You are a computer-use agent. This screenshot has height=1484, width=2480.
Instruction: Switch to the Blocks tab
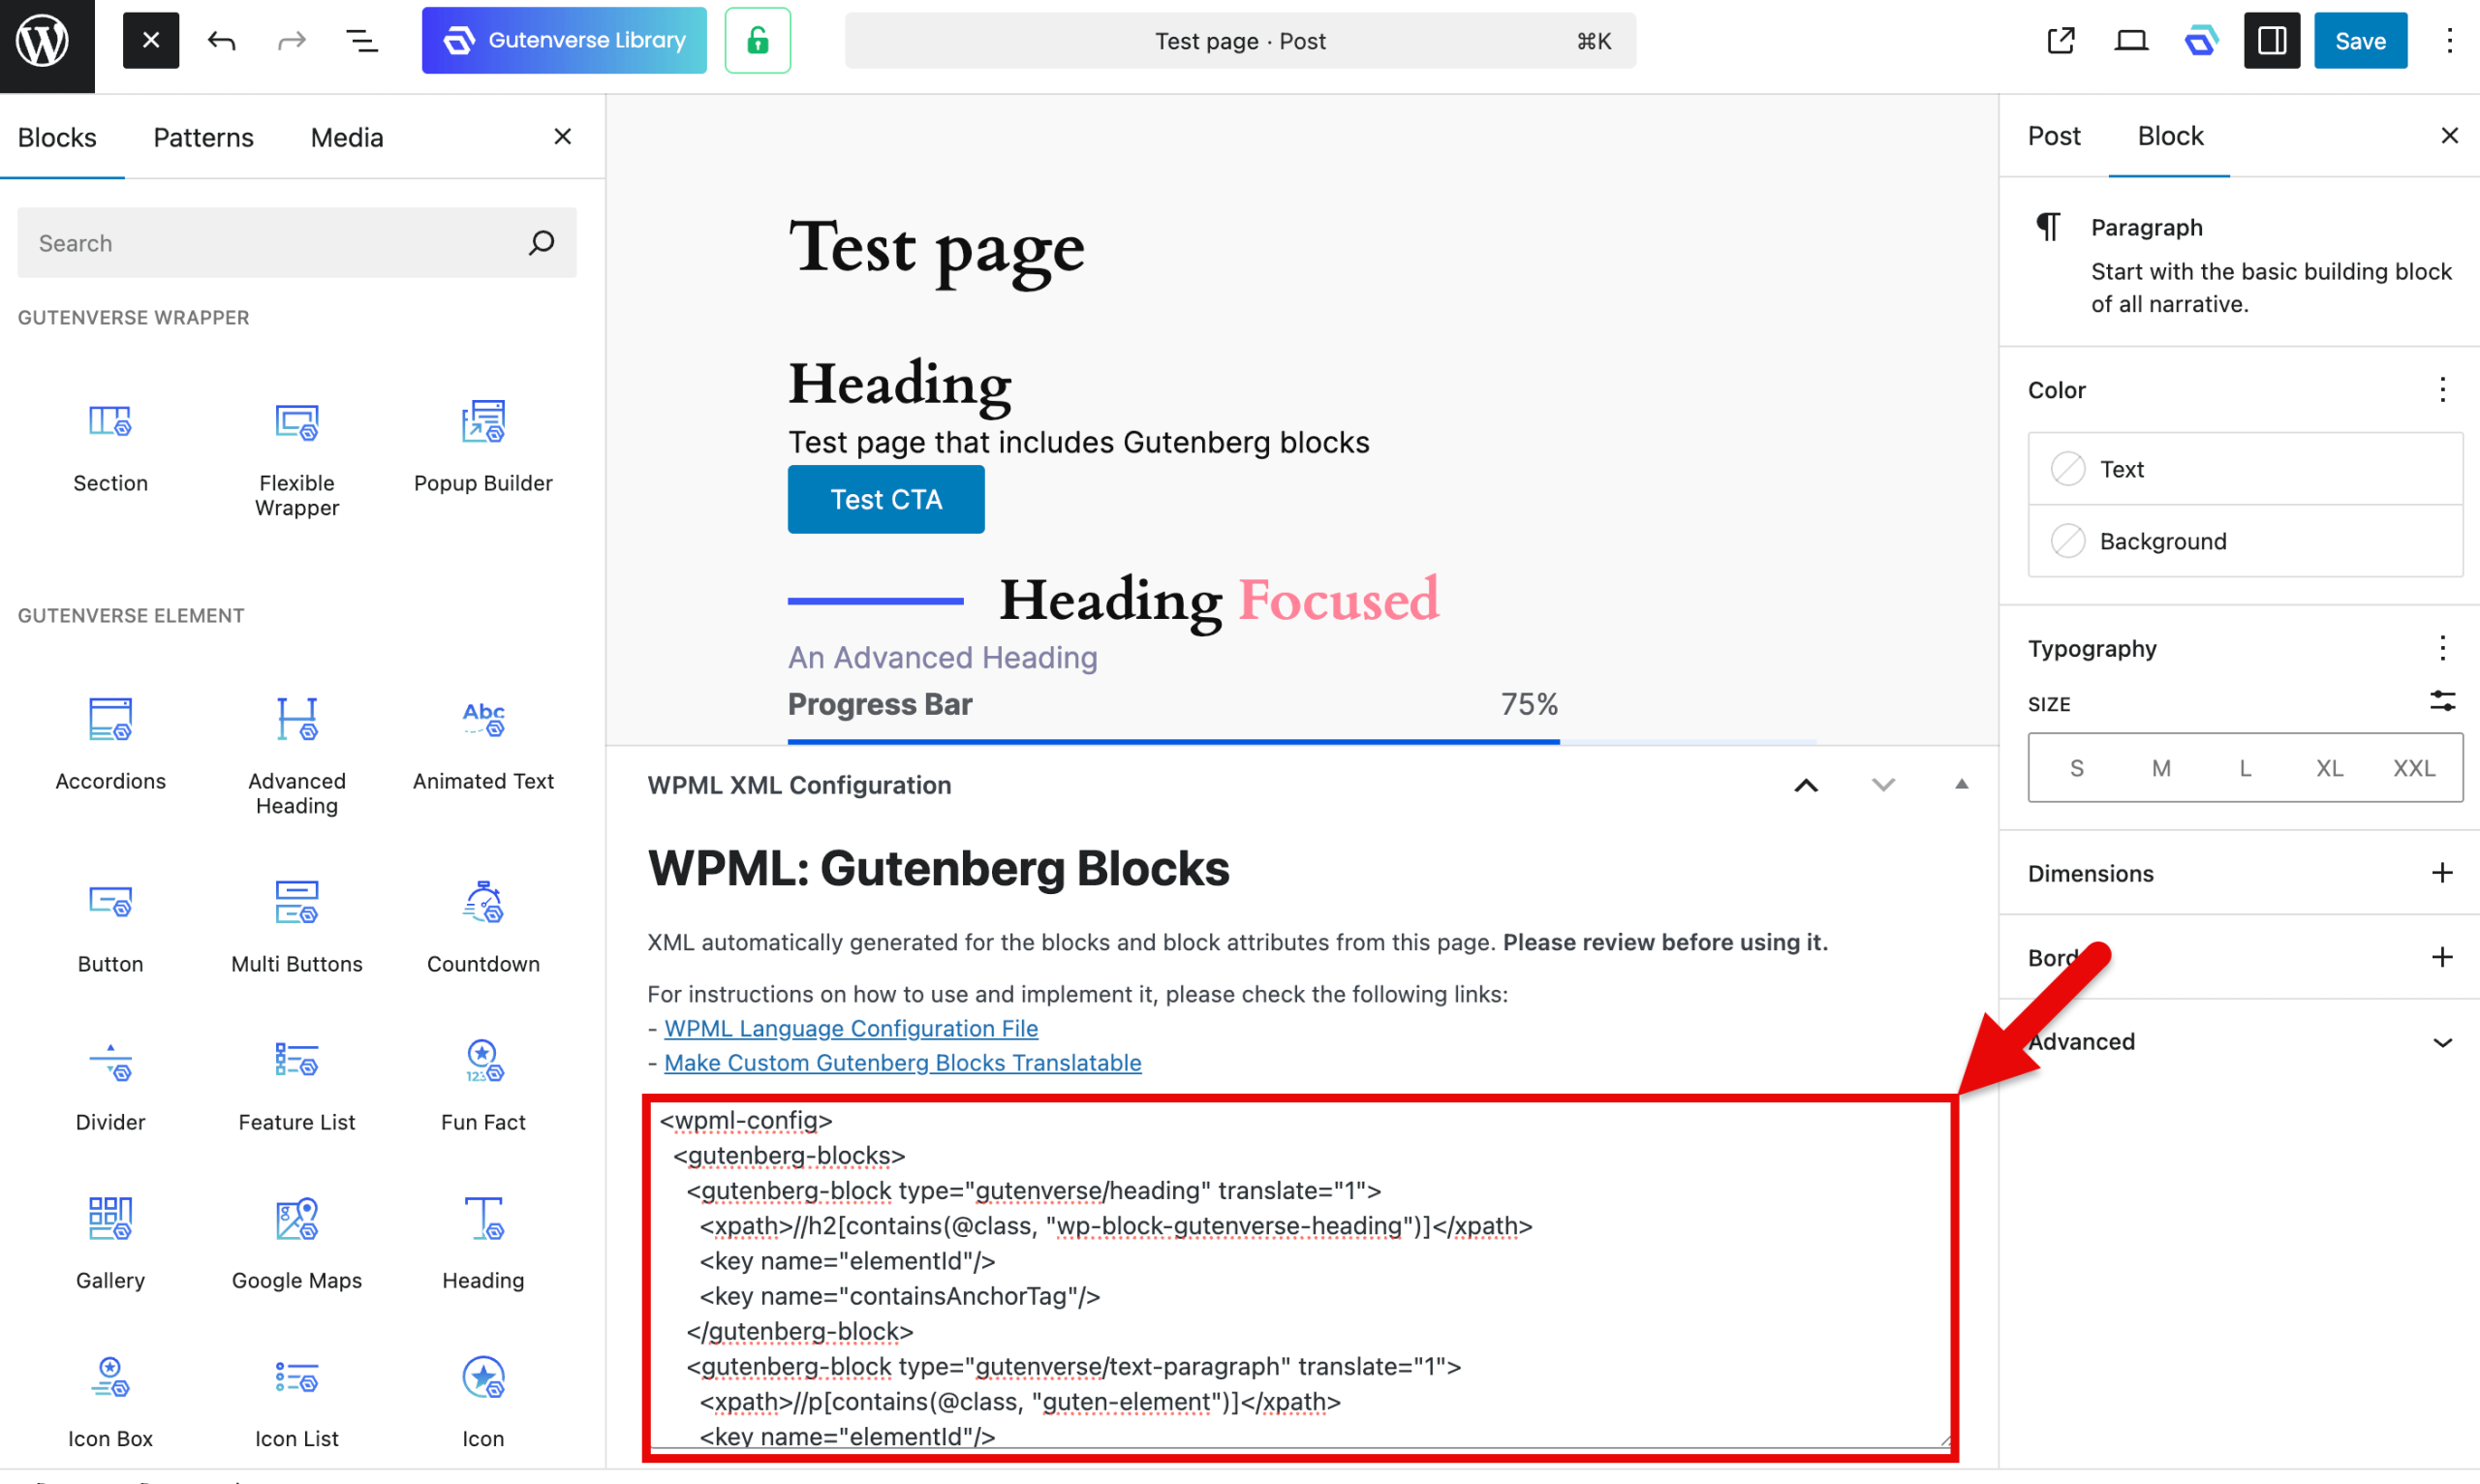tap(57, 137)
